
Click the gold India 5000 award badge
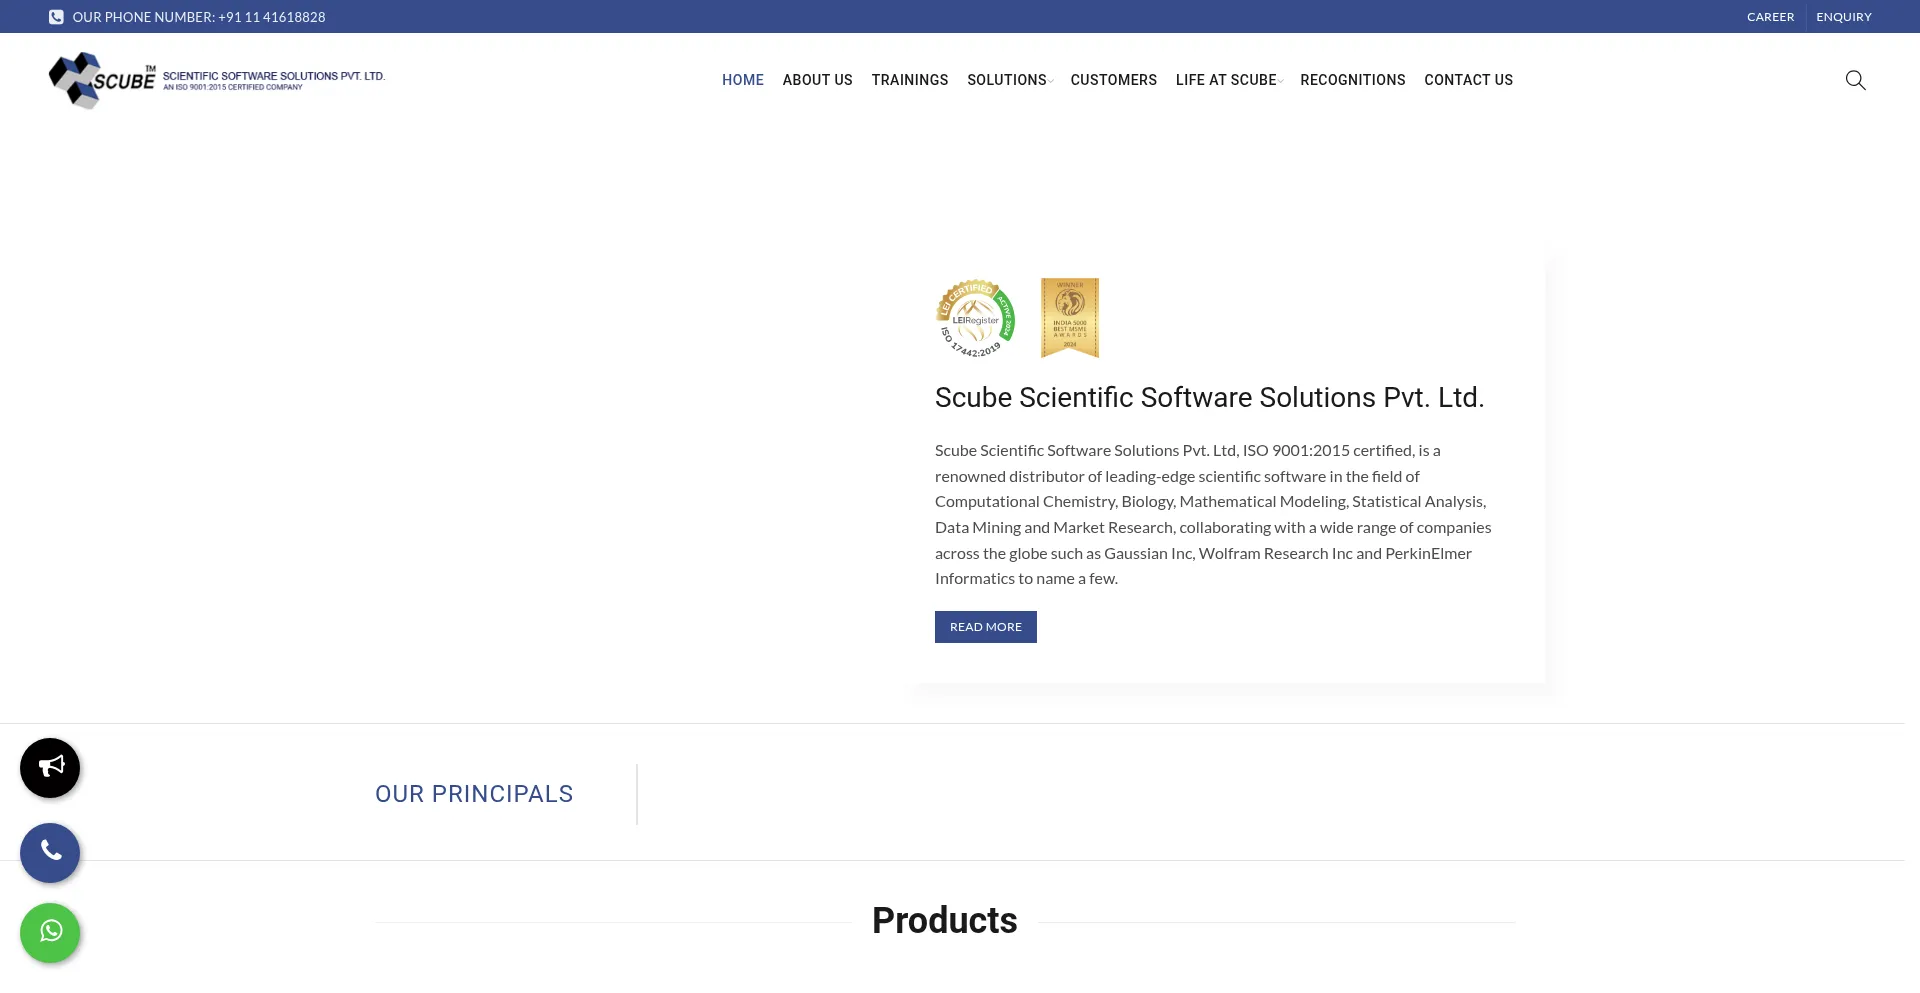point(1070,318)
